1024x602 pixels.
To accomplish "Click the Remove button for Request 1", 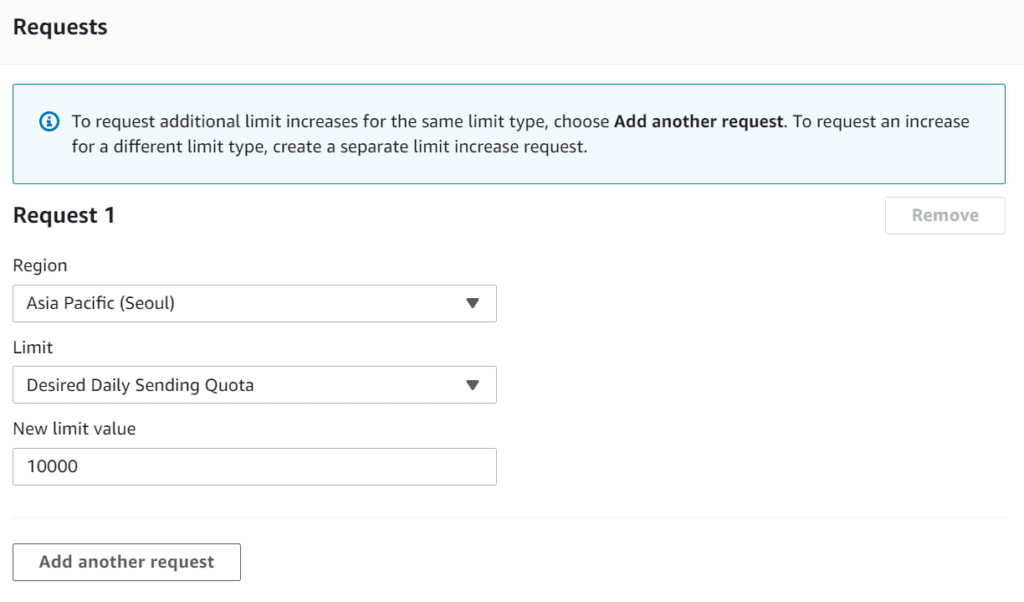I will point(944,215).
